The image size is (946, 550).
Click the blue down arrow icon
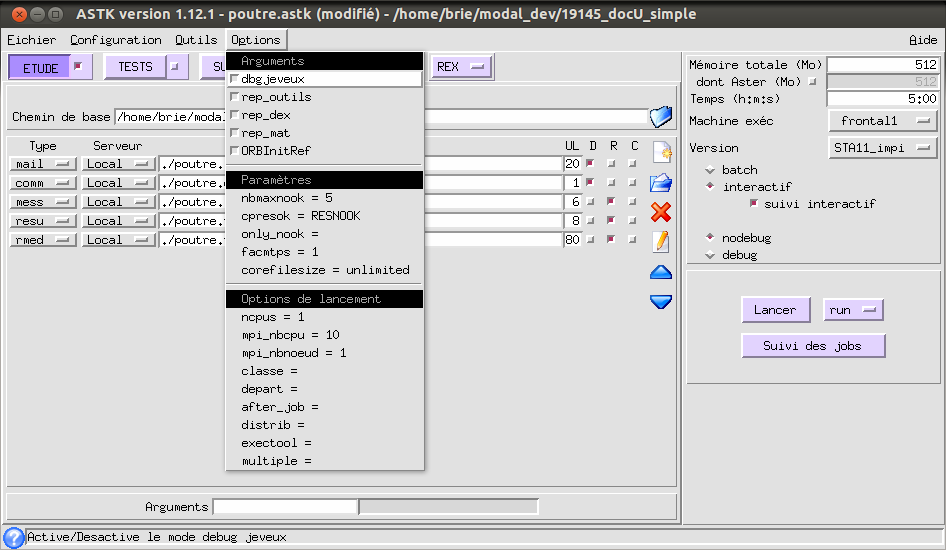click(661, 301)
